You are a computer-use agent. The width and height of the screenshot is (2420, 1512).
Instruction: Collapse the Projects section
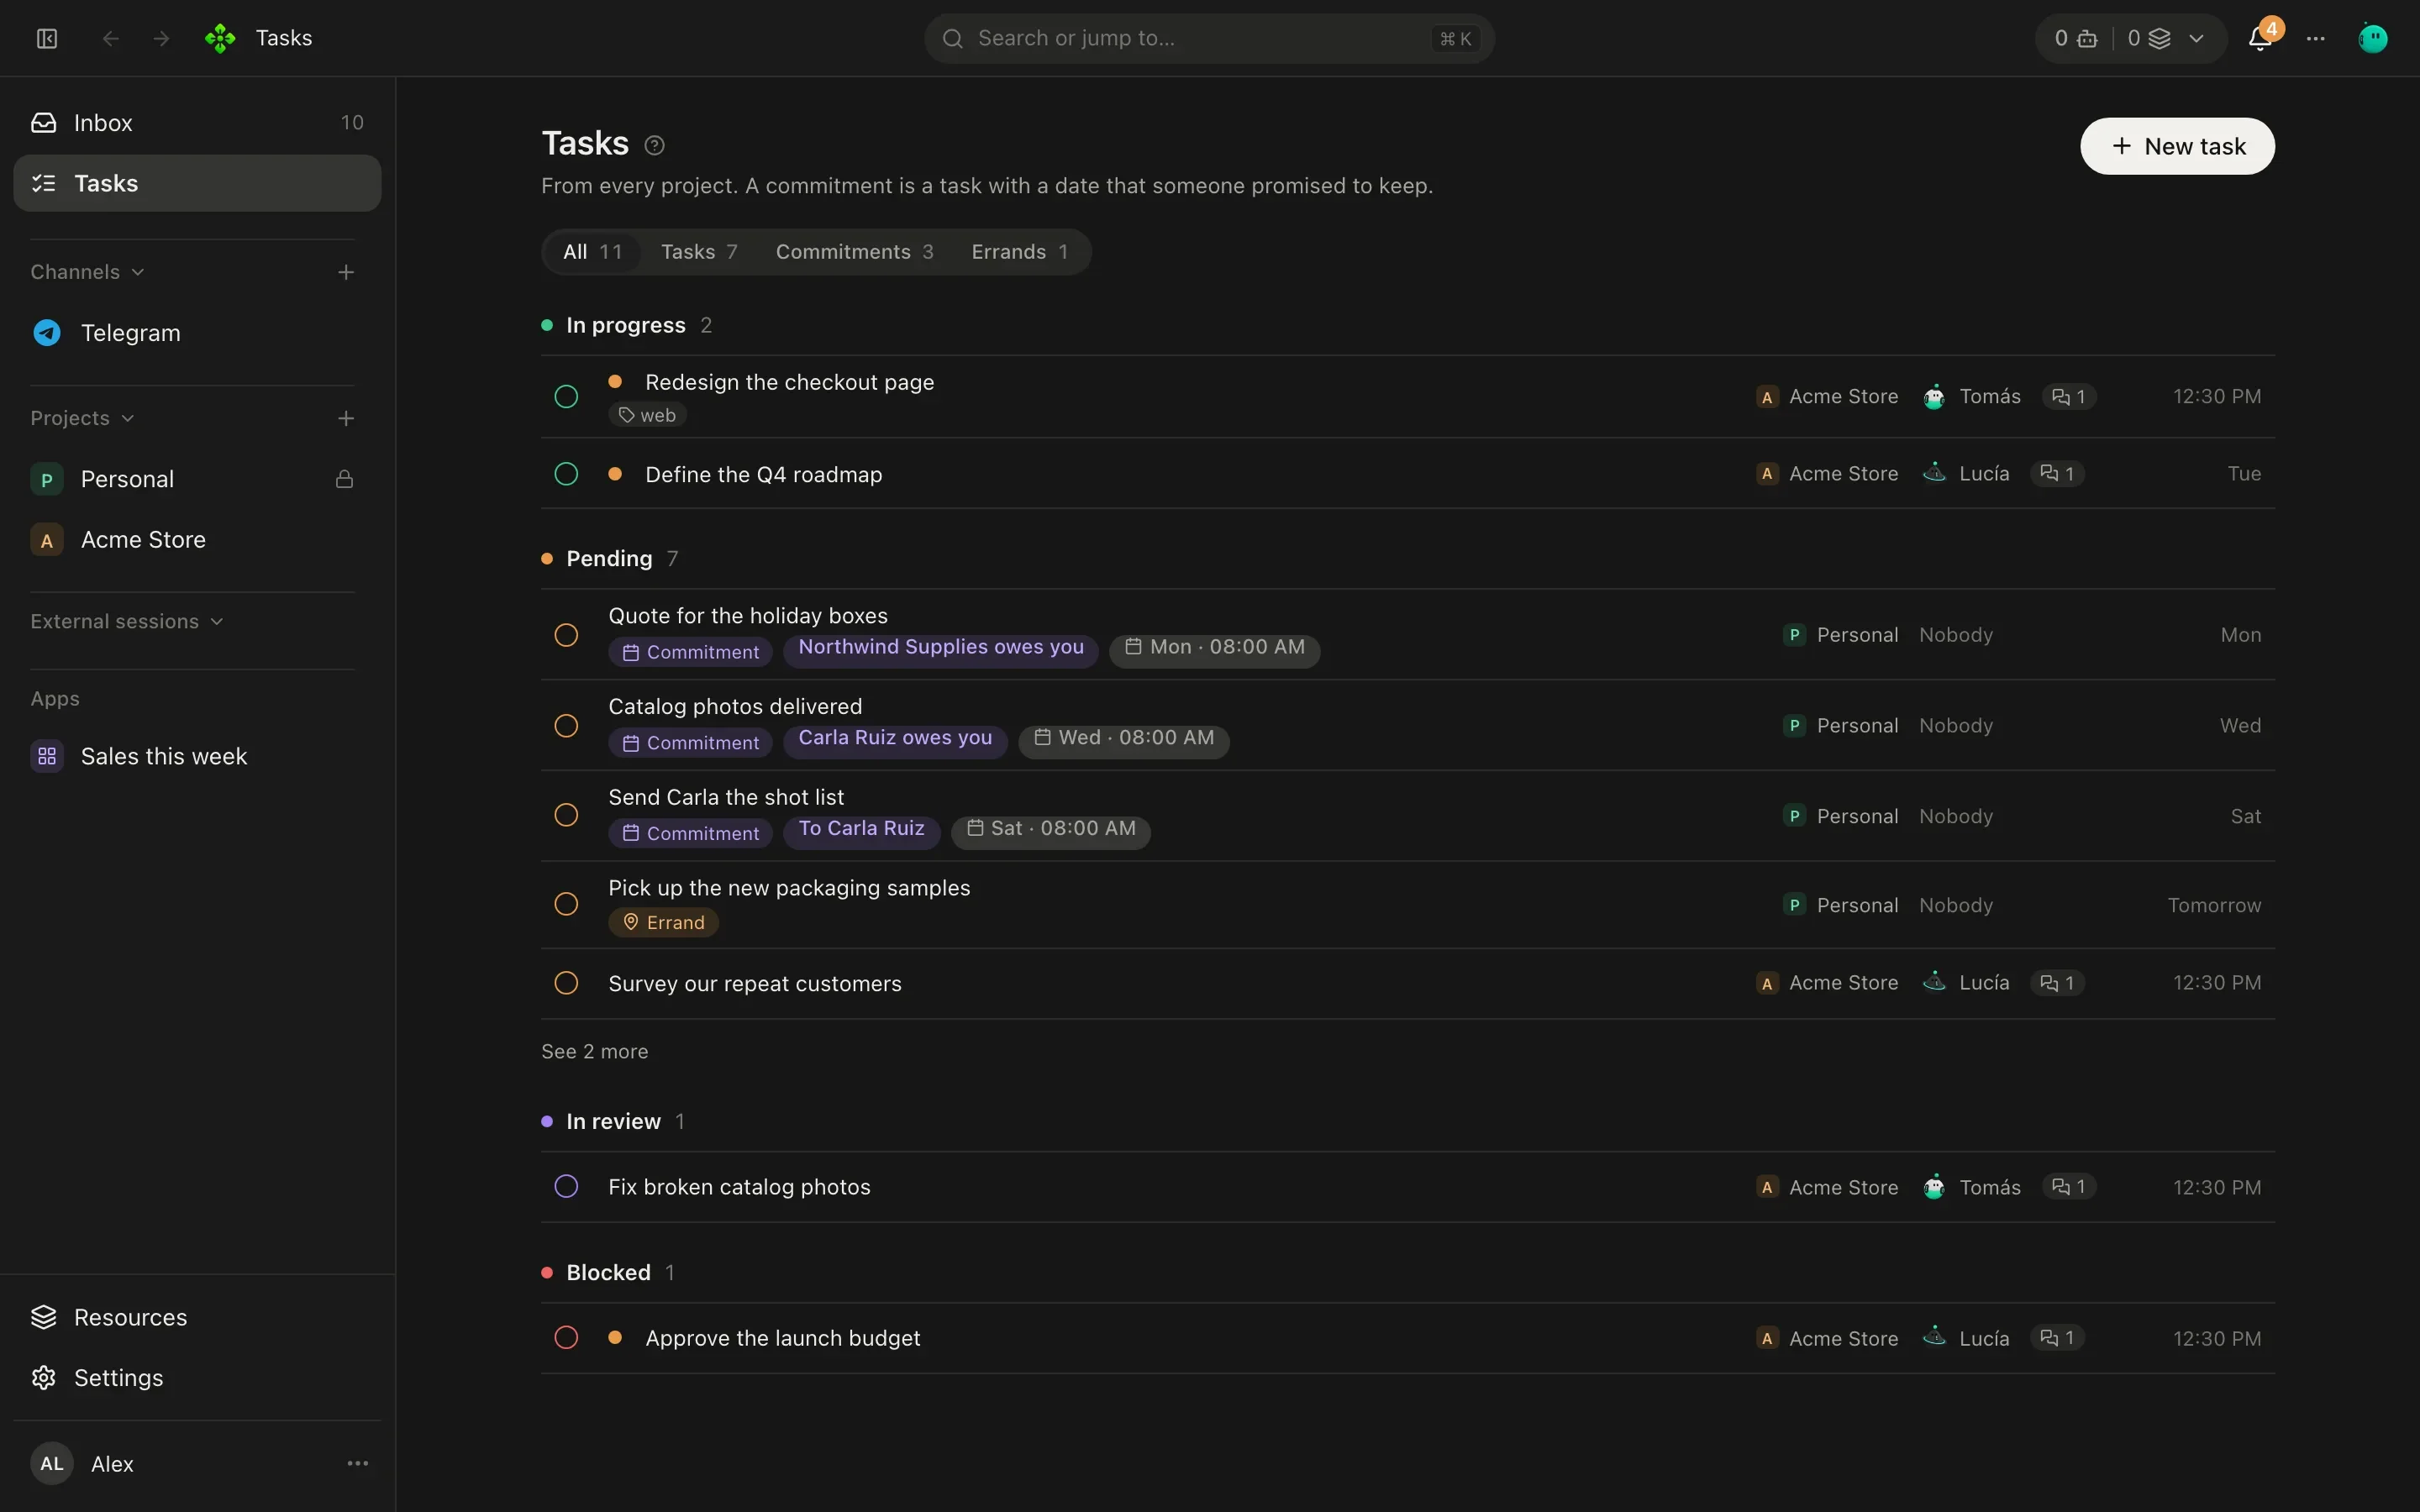pyautogui.click(x=82, y=418)
